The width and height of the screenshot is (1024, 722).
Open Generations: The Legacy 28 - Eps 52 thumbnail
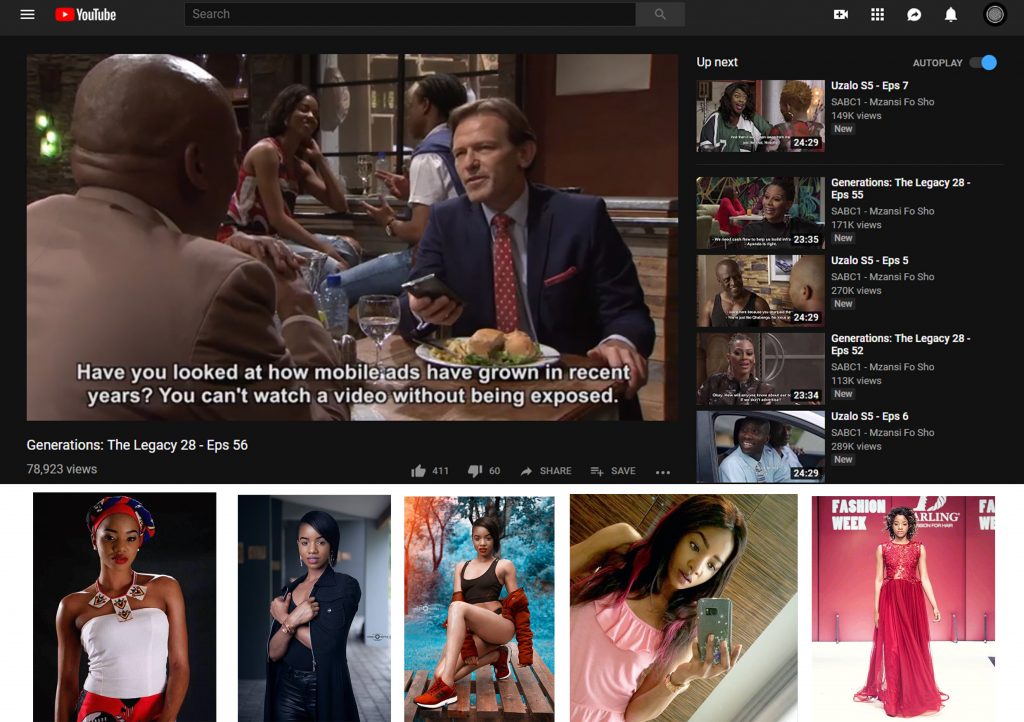(760, 368)
